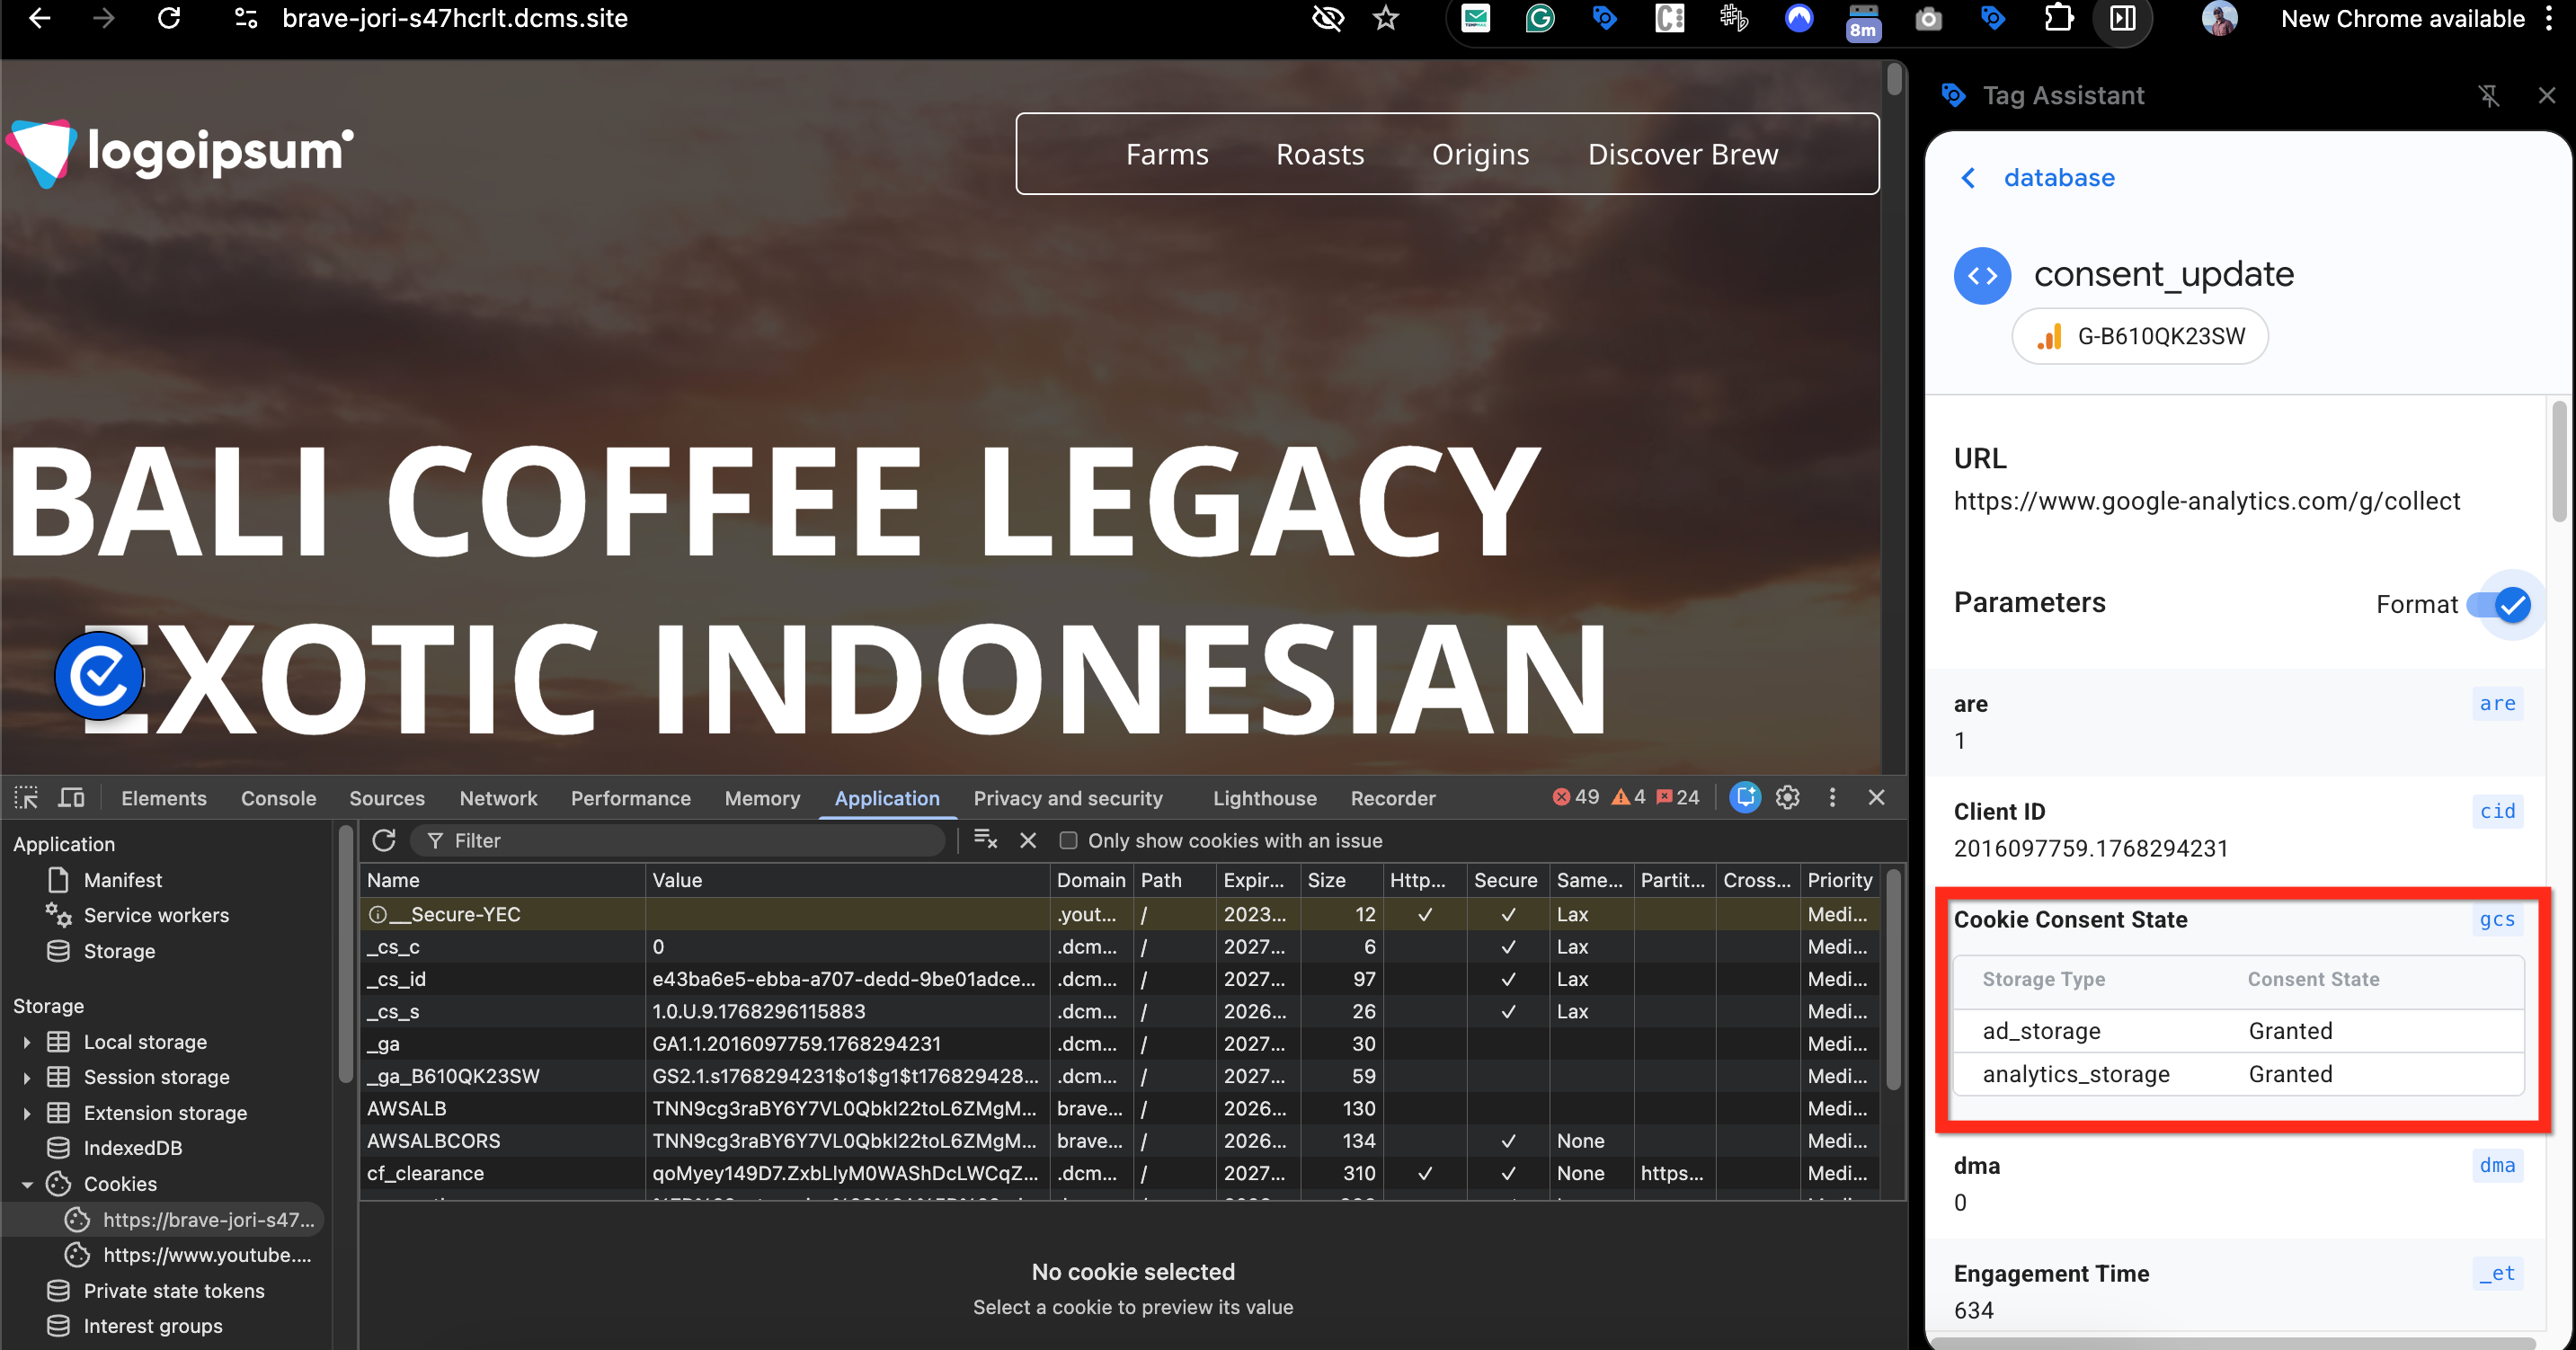
Task: Clear the cookie filter with the X icon
Action: pos(1028,840)
